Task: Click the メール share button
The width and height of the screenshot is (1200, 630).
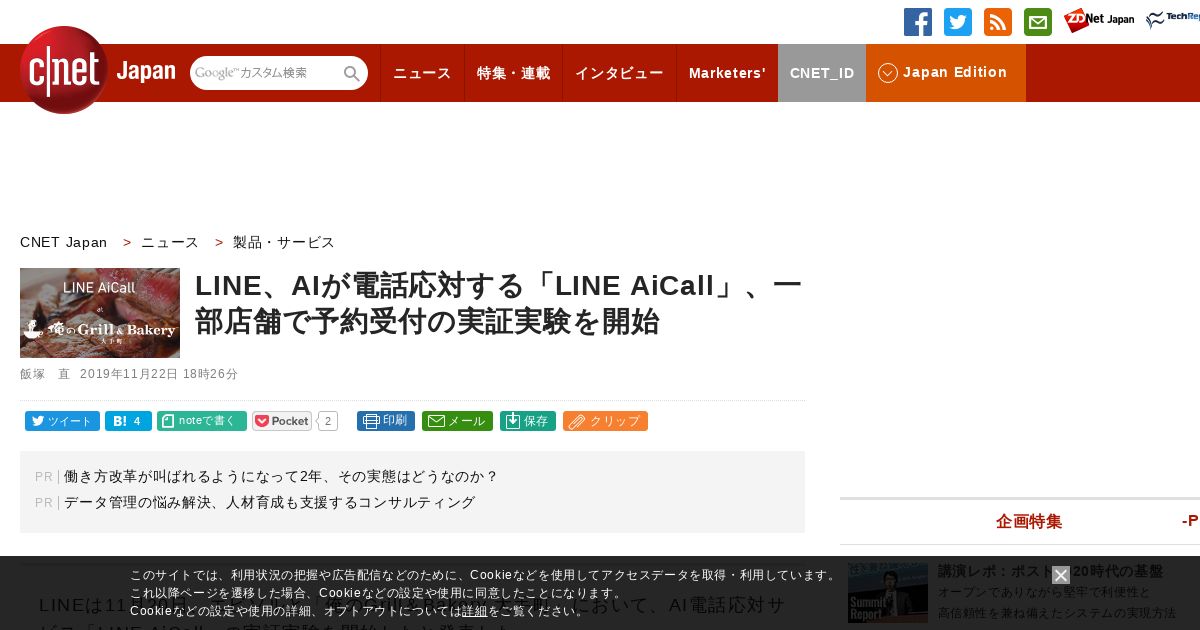Action: (457, 421)
